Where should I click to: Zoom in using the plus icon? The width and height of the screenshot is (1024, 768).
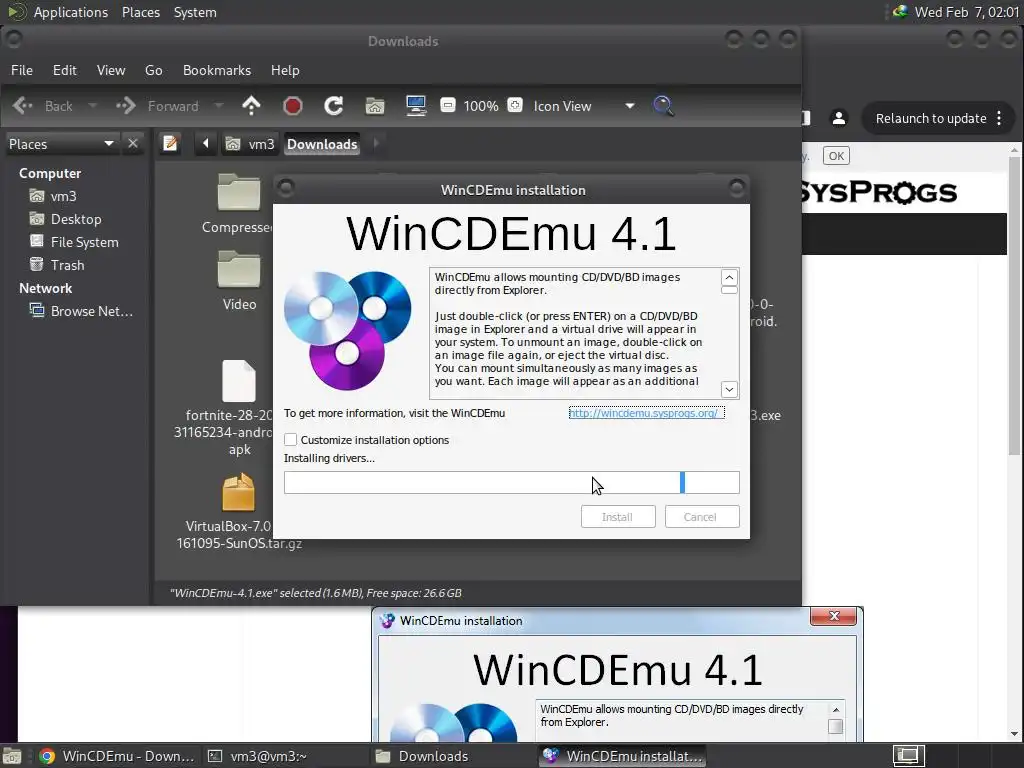(x=515, y=105)
